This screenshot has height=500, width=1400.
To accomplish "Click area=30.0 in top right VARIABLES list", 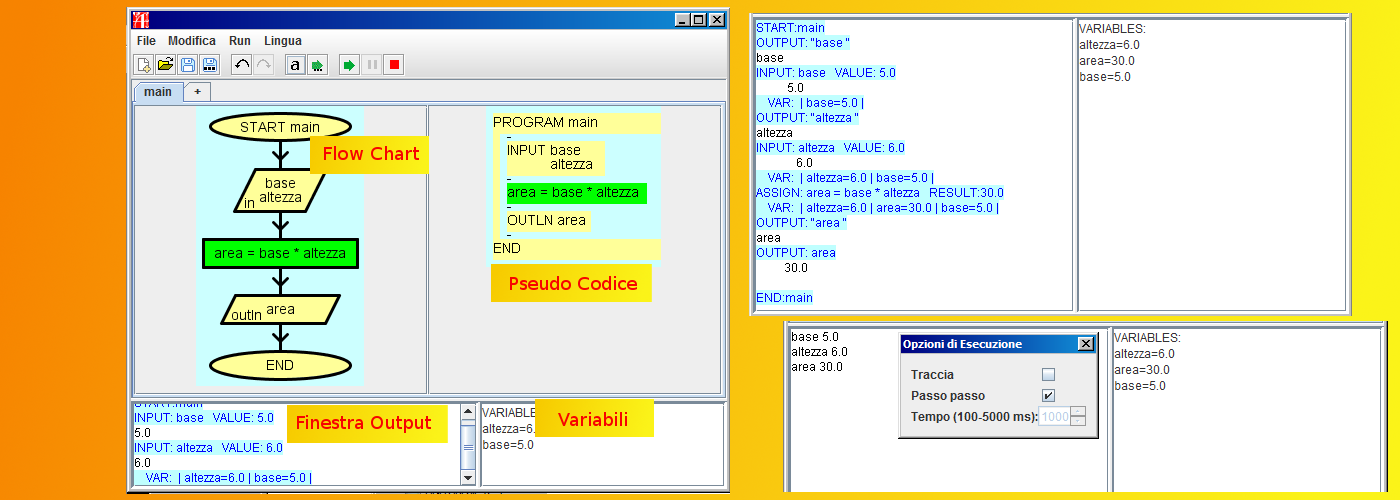I will [x=1107, y=61].
